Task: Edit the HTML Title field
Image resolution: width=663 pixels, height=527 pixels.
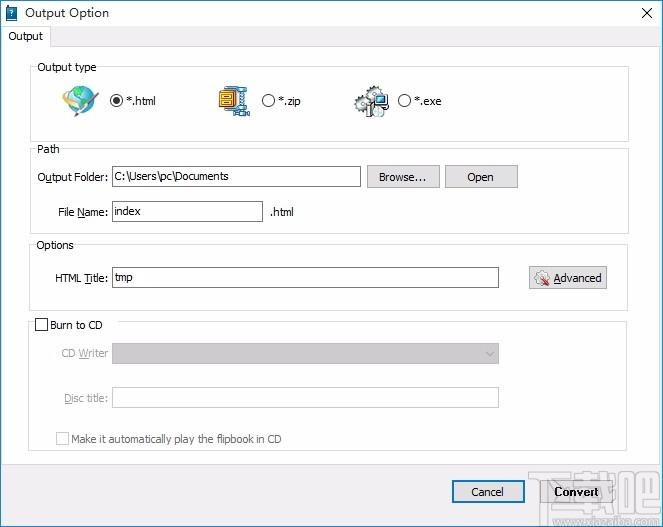Action: (x=305, y=277)
